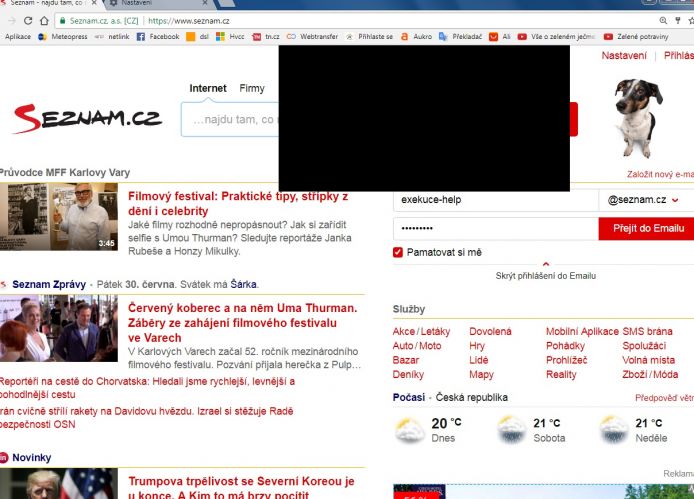Go to the browser home page icon

44,21
